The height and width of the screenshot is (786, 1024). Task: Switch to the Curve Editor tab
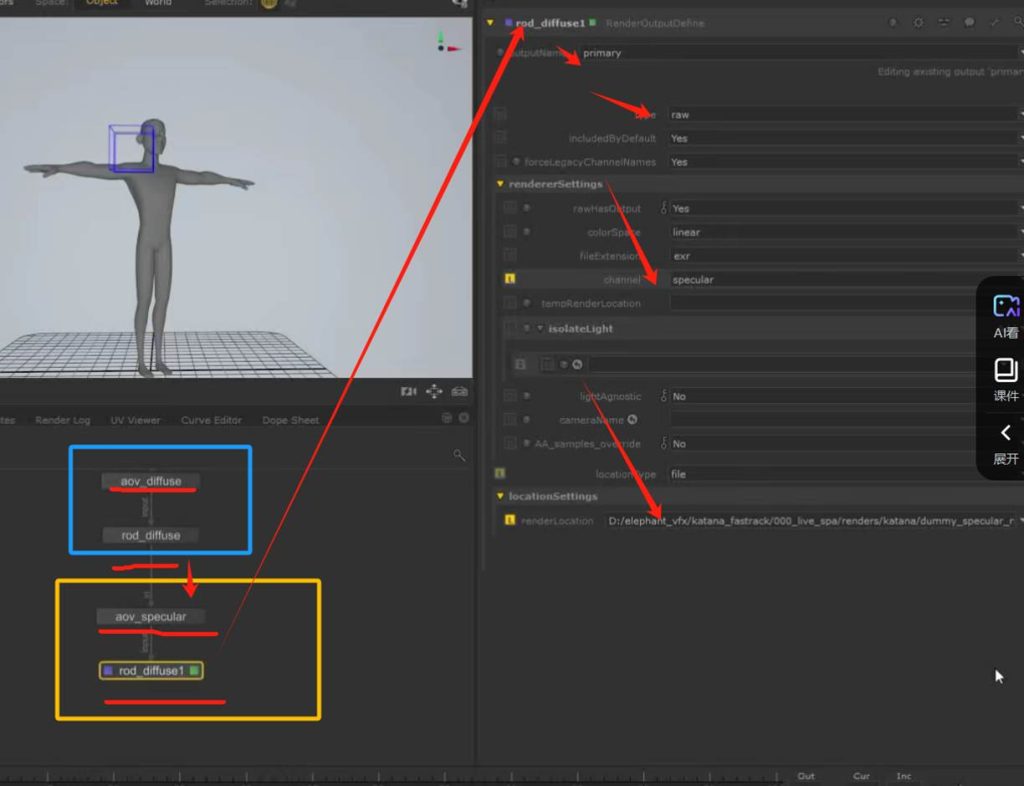211,420
